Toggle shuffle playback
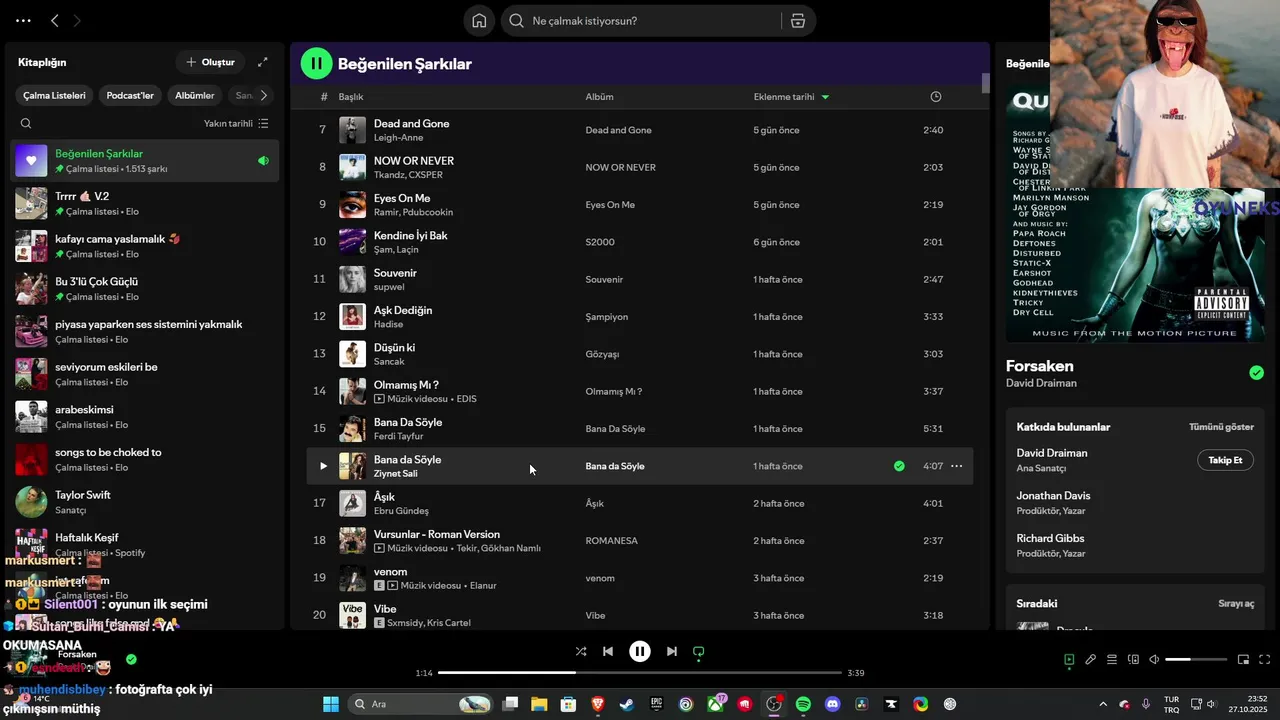 (x=581, y=652)
